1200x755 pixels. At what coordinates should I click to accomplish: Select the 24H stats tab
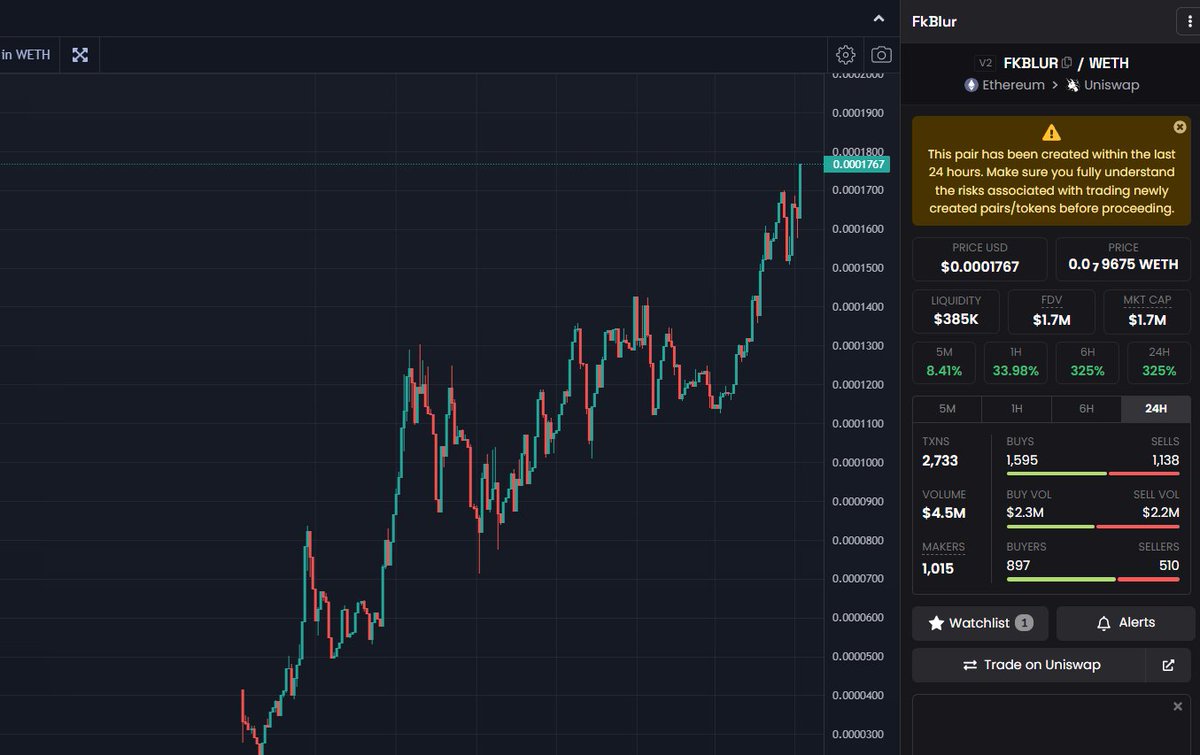[1156, 409]
